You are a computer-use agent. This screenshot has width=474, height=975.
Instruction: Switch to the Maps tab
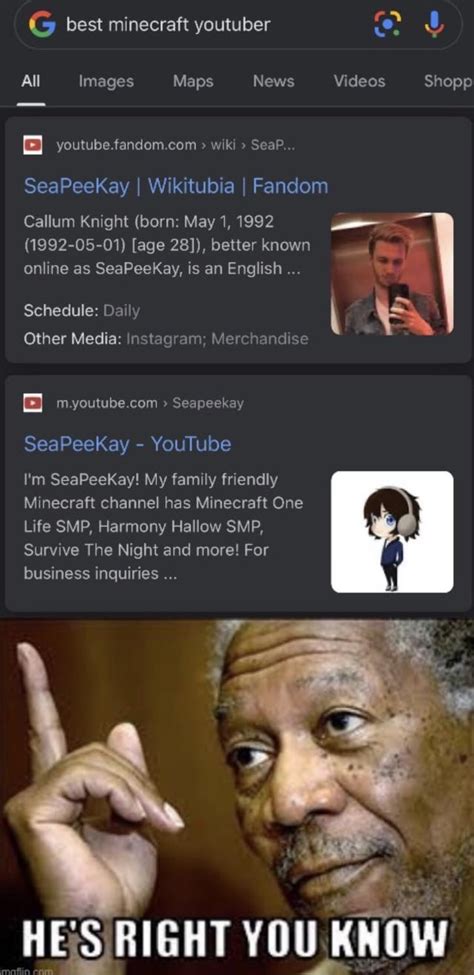click(193, 81)
